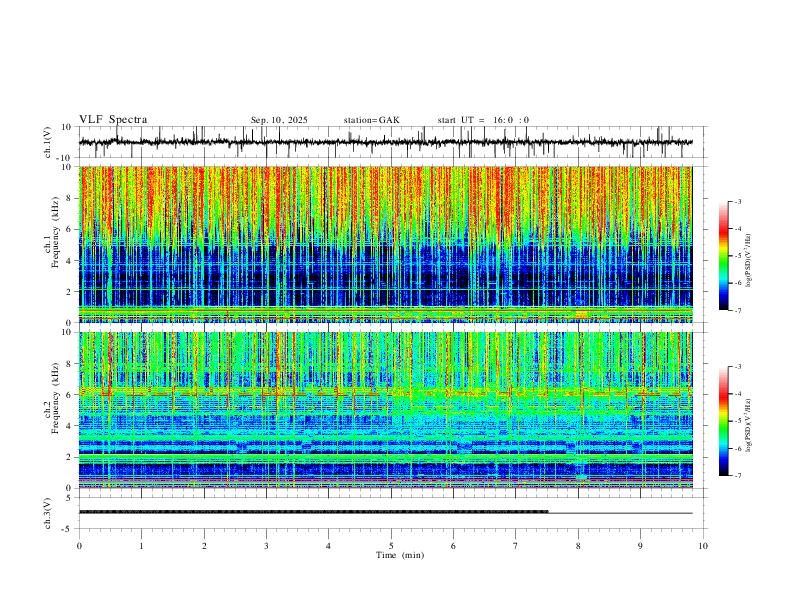This screenshot has width=792, height=612.
Task: Click the 'VLF Spectra' title text
Action: pos(113,120)
